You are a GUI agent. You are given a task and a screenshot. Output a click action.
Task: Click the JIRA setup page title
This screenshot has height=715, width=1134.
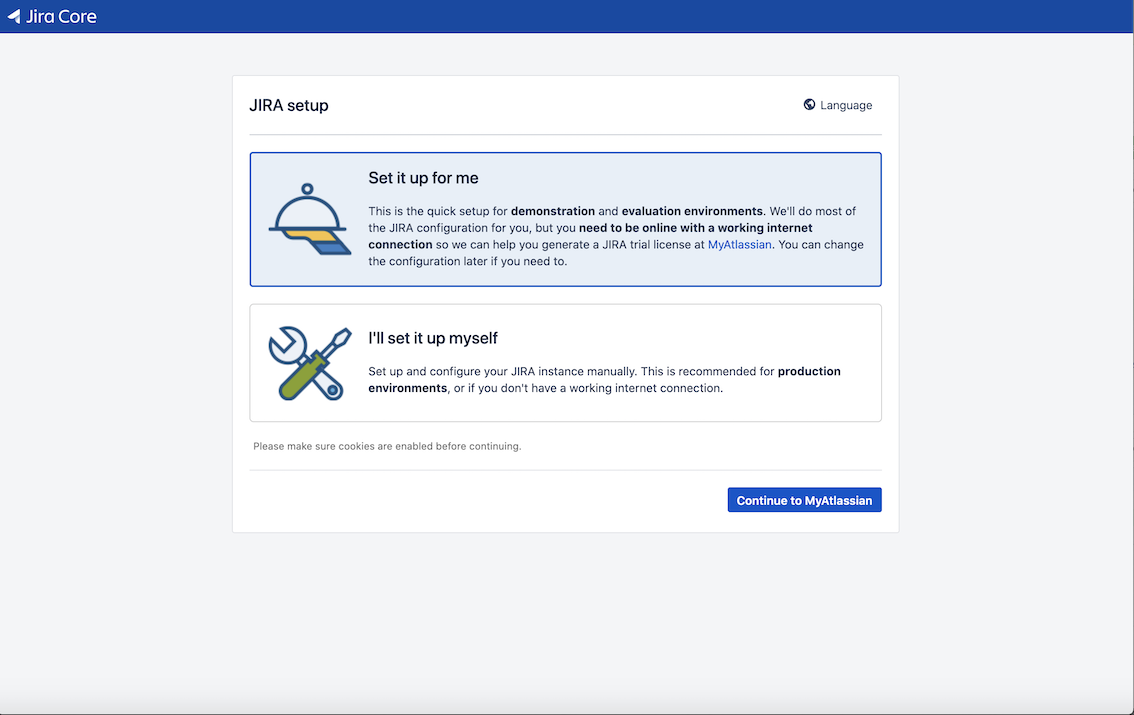(x=288, y=105)
